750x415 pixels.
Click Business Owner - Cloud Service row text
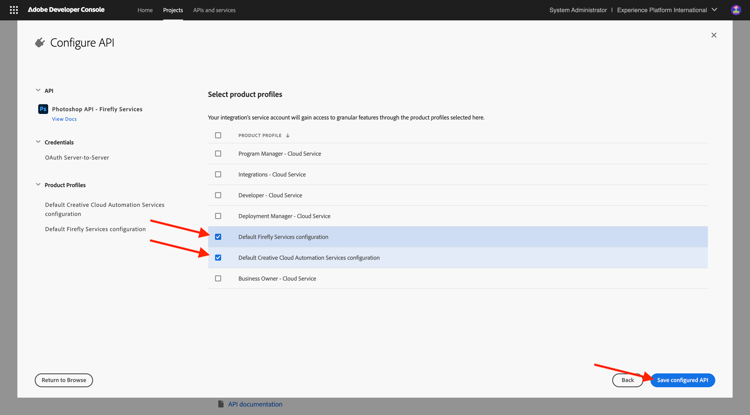click(277, 278)
